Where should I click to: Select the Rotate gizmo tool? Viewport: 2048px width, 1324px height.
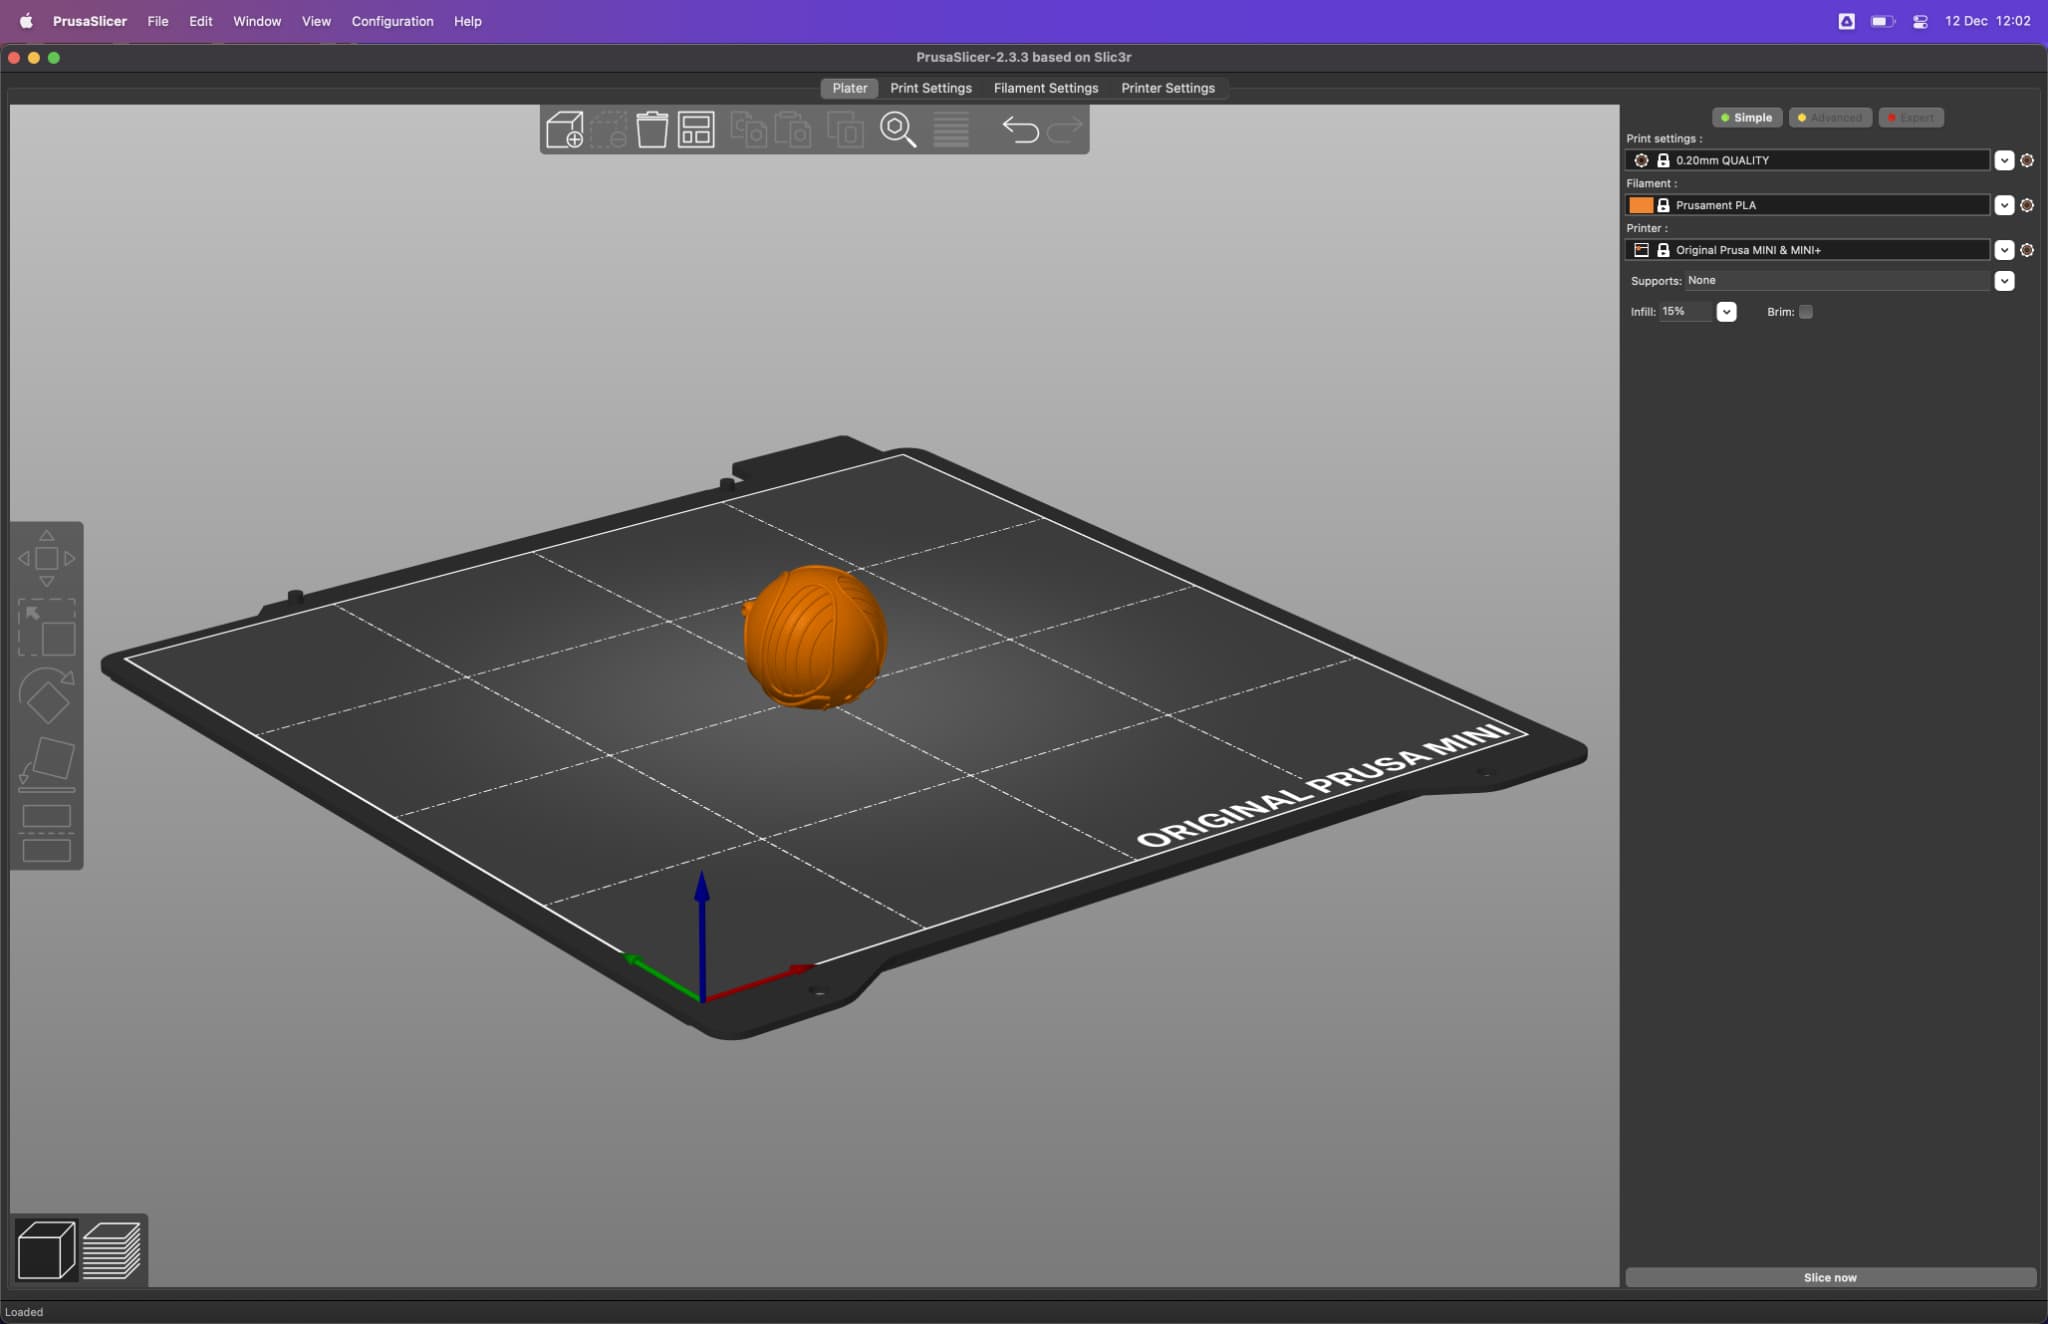click(46, 695)
